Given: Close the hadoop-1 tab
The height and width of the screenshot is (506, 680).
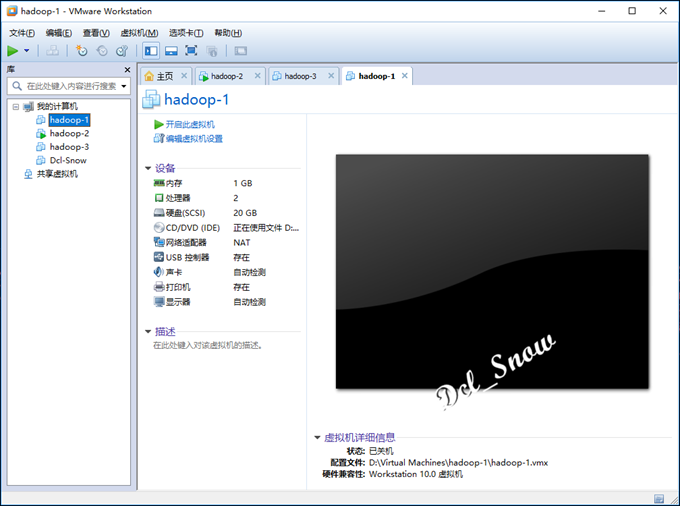Looking at the screenshot, I should click(x=405, y=76).
